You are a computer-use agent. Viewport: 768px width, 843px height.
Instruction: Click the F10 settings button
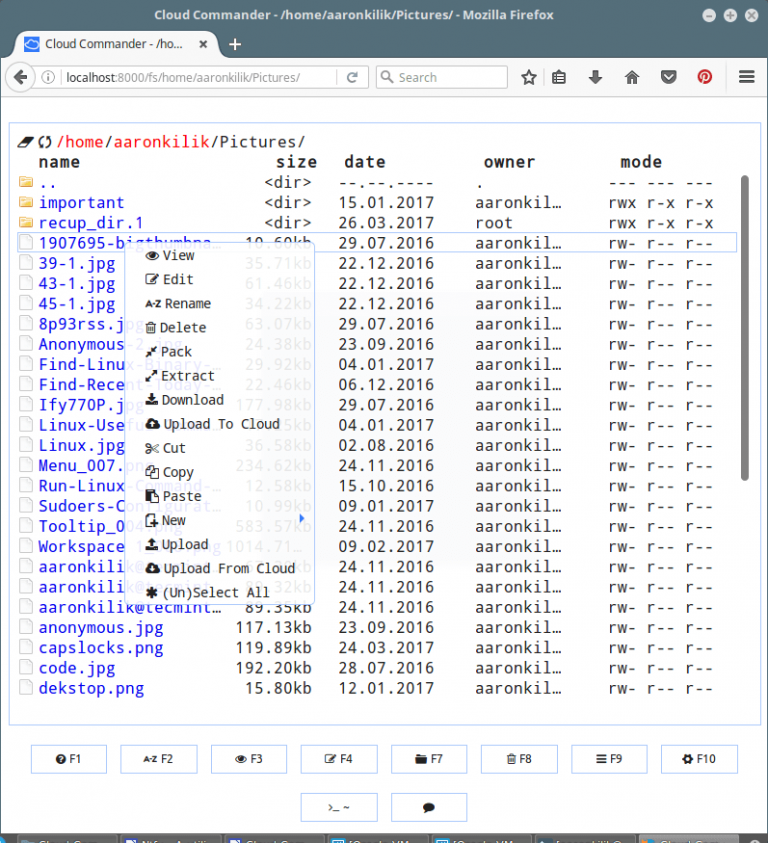tap(699, 759)
